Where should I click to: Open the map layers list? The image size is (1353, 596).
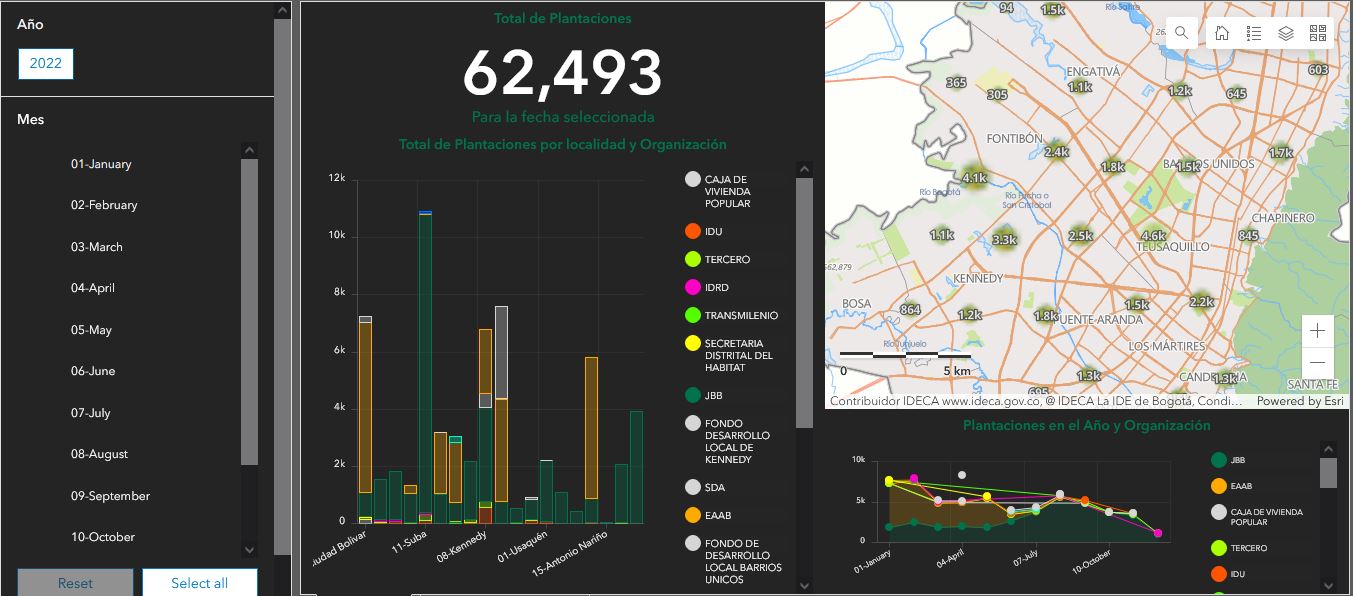click(1286, 33)
